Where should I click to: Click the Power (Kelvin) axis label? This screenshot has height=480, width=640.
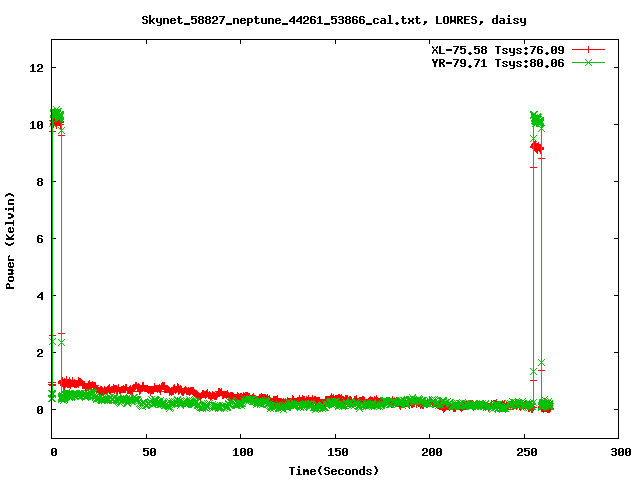point(10,241)
